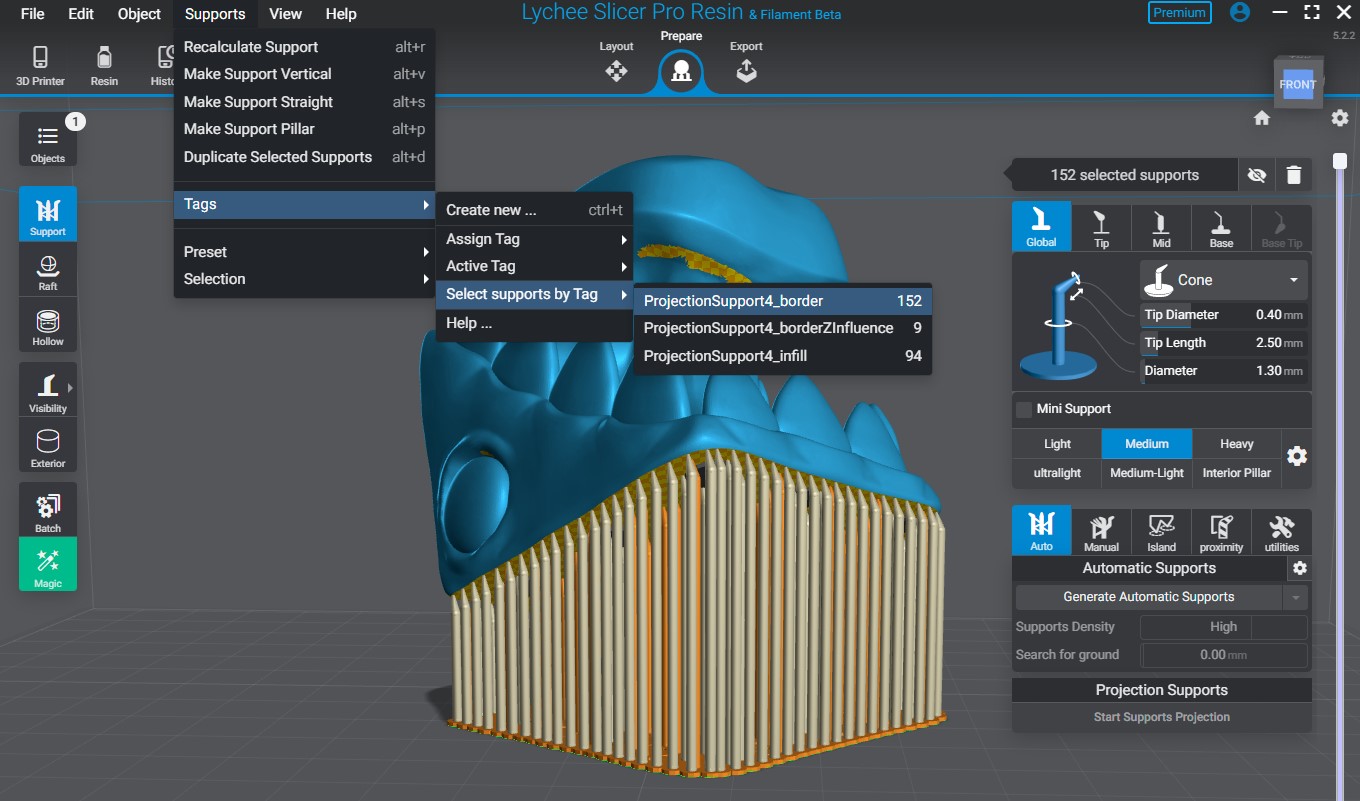Open the Resin settings icon

pos(104,65)
